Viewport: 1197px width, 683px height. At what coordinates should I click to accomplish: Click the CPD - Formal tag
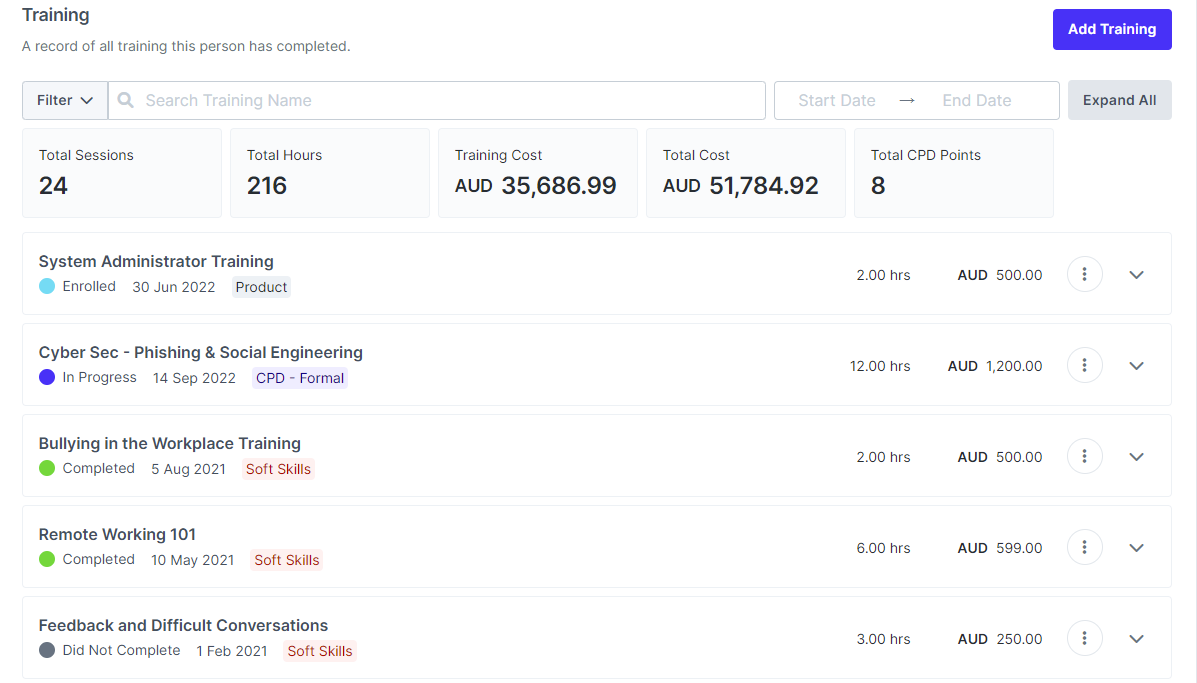coord(299,378)
